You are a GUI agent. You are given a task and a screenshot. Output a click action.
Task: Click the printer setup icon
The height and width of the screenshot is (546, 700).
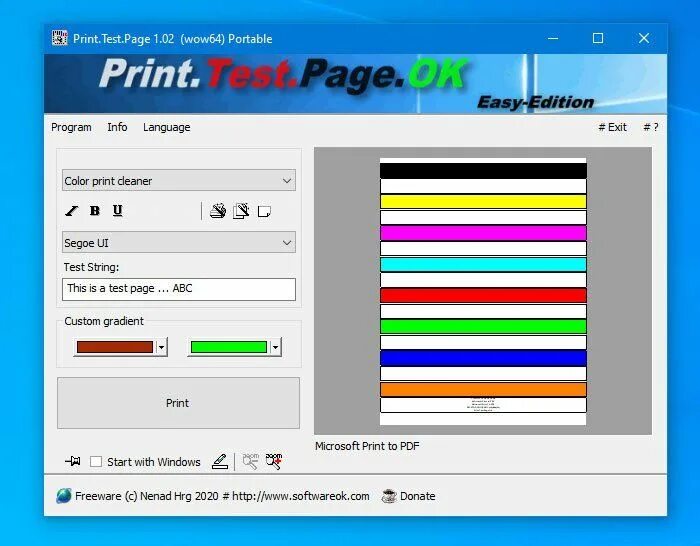pos(218,211)
